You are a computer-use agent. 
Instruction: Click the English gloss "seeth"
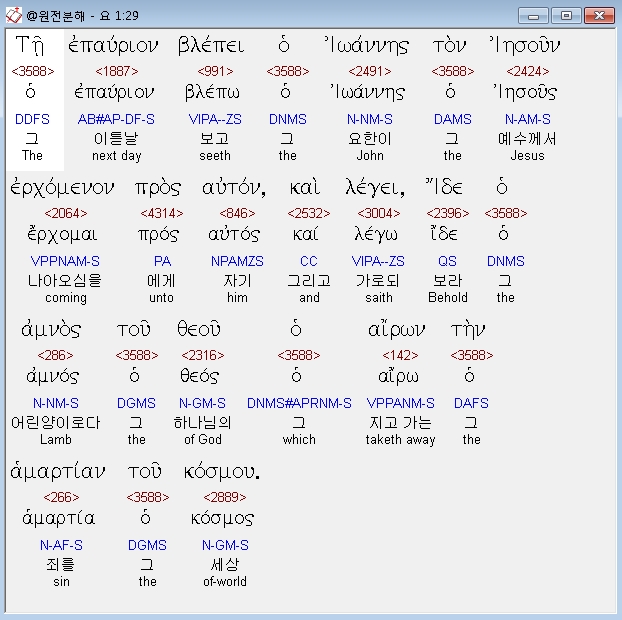coord(215,155)
